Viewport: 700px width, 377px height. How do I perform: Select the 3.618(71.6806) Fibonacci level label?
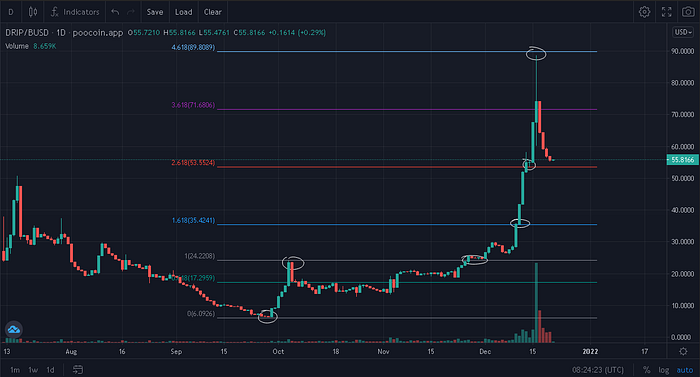click(x=193, y=105)
